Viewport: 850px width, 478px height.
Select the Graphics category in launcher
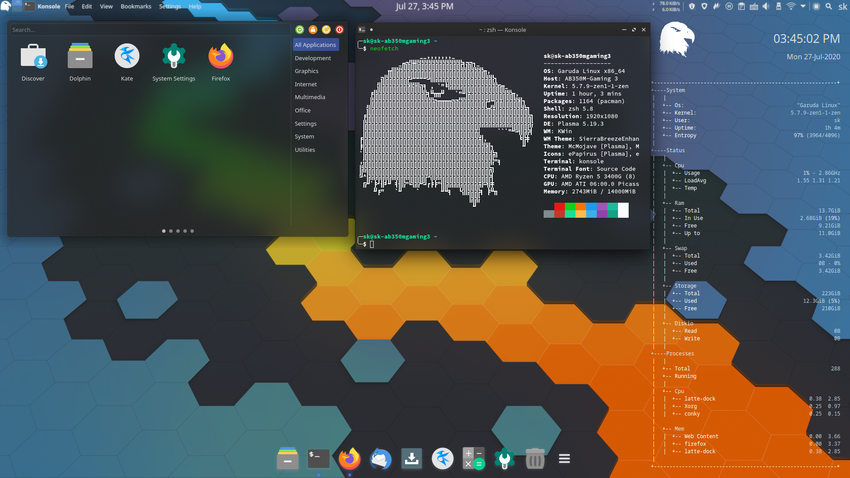click(x=306, y=71)
